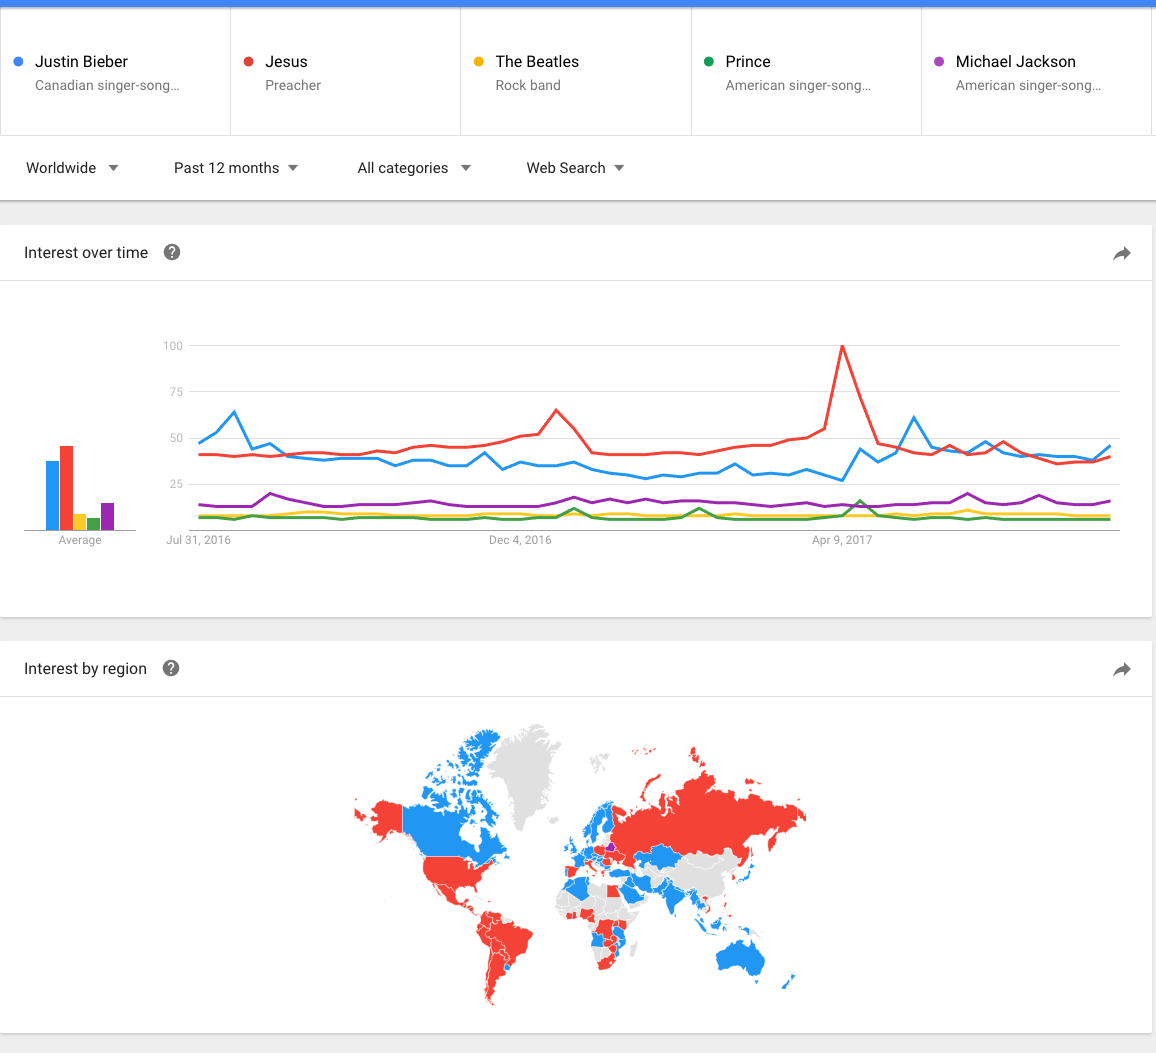Image resolution: width=1156 pixels, height=1053 pixels.
Task: Click the blue Justin Bieber average bar
Action: pyautogui.click(x=52, y=496)
